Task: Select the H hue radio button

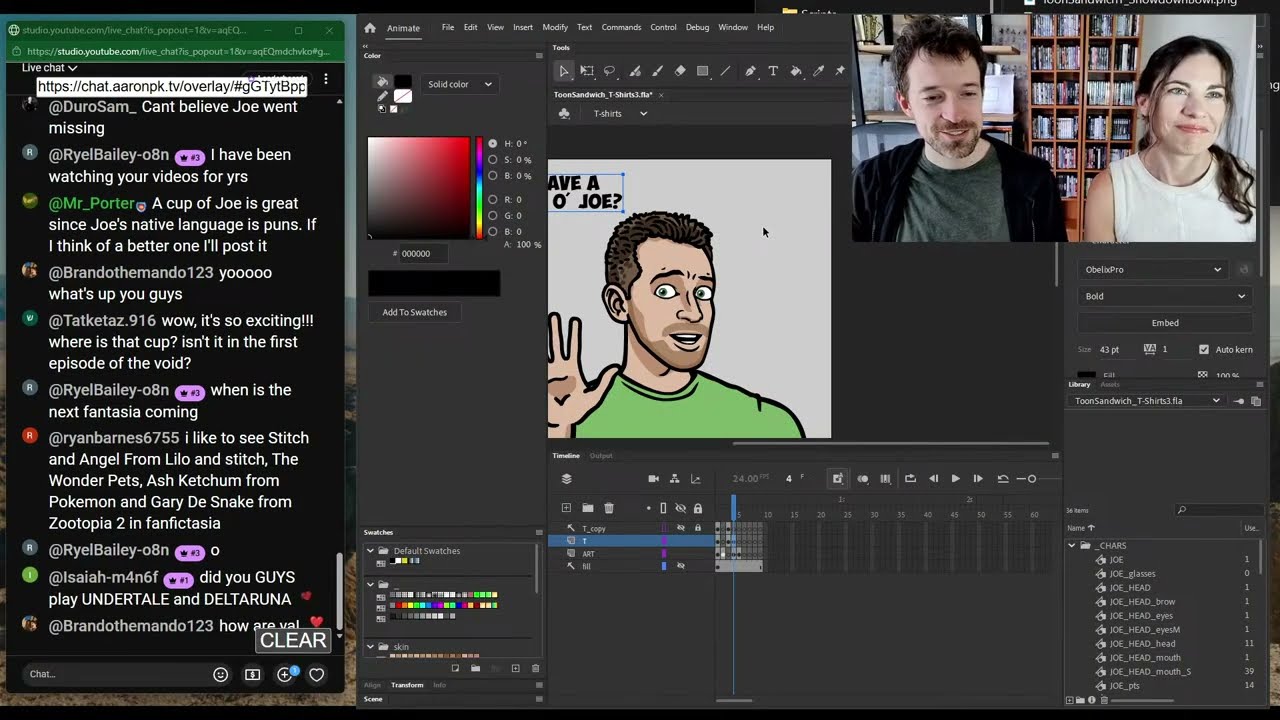Action: (x=492, y=144)
